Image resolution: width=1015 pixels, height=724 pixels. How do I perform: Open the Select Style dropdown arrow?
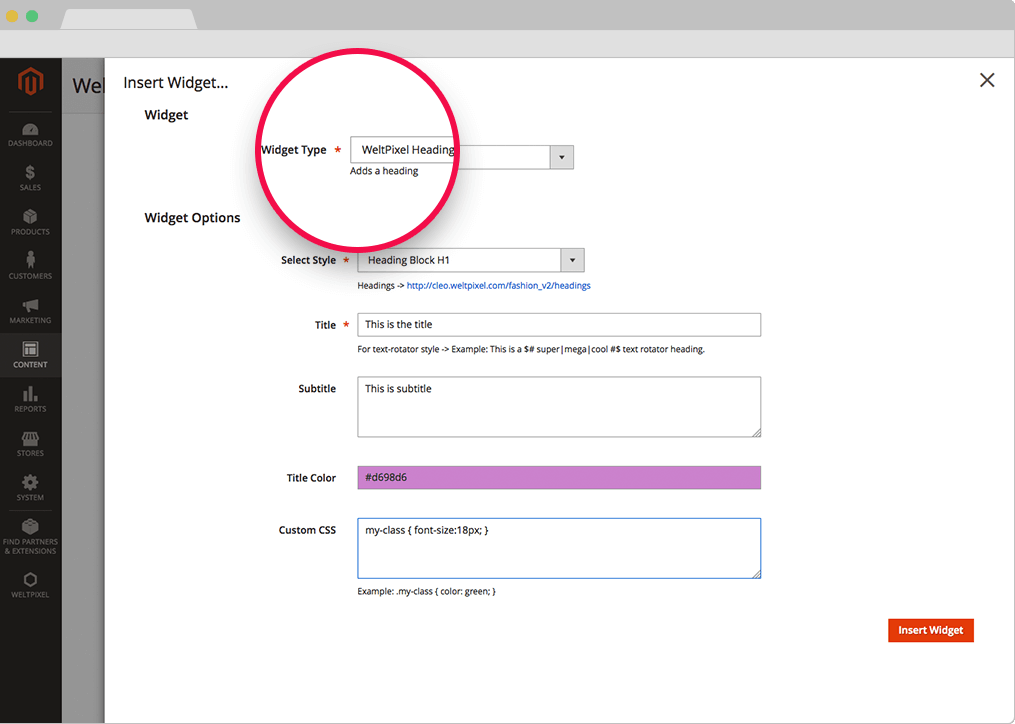click(x=572, y=260)
